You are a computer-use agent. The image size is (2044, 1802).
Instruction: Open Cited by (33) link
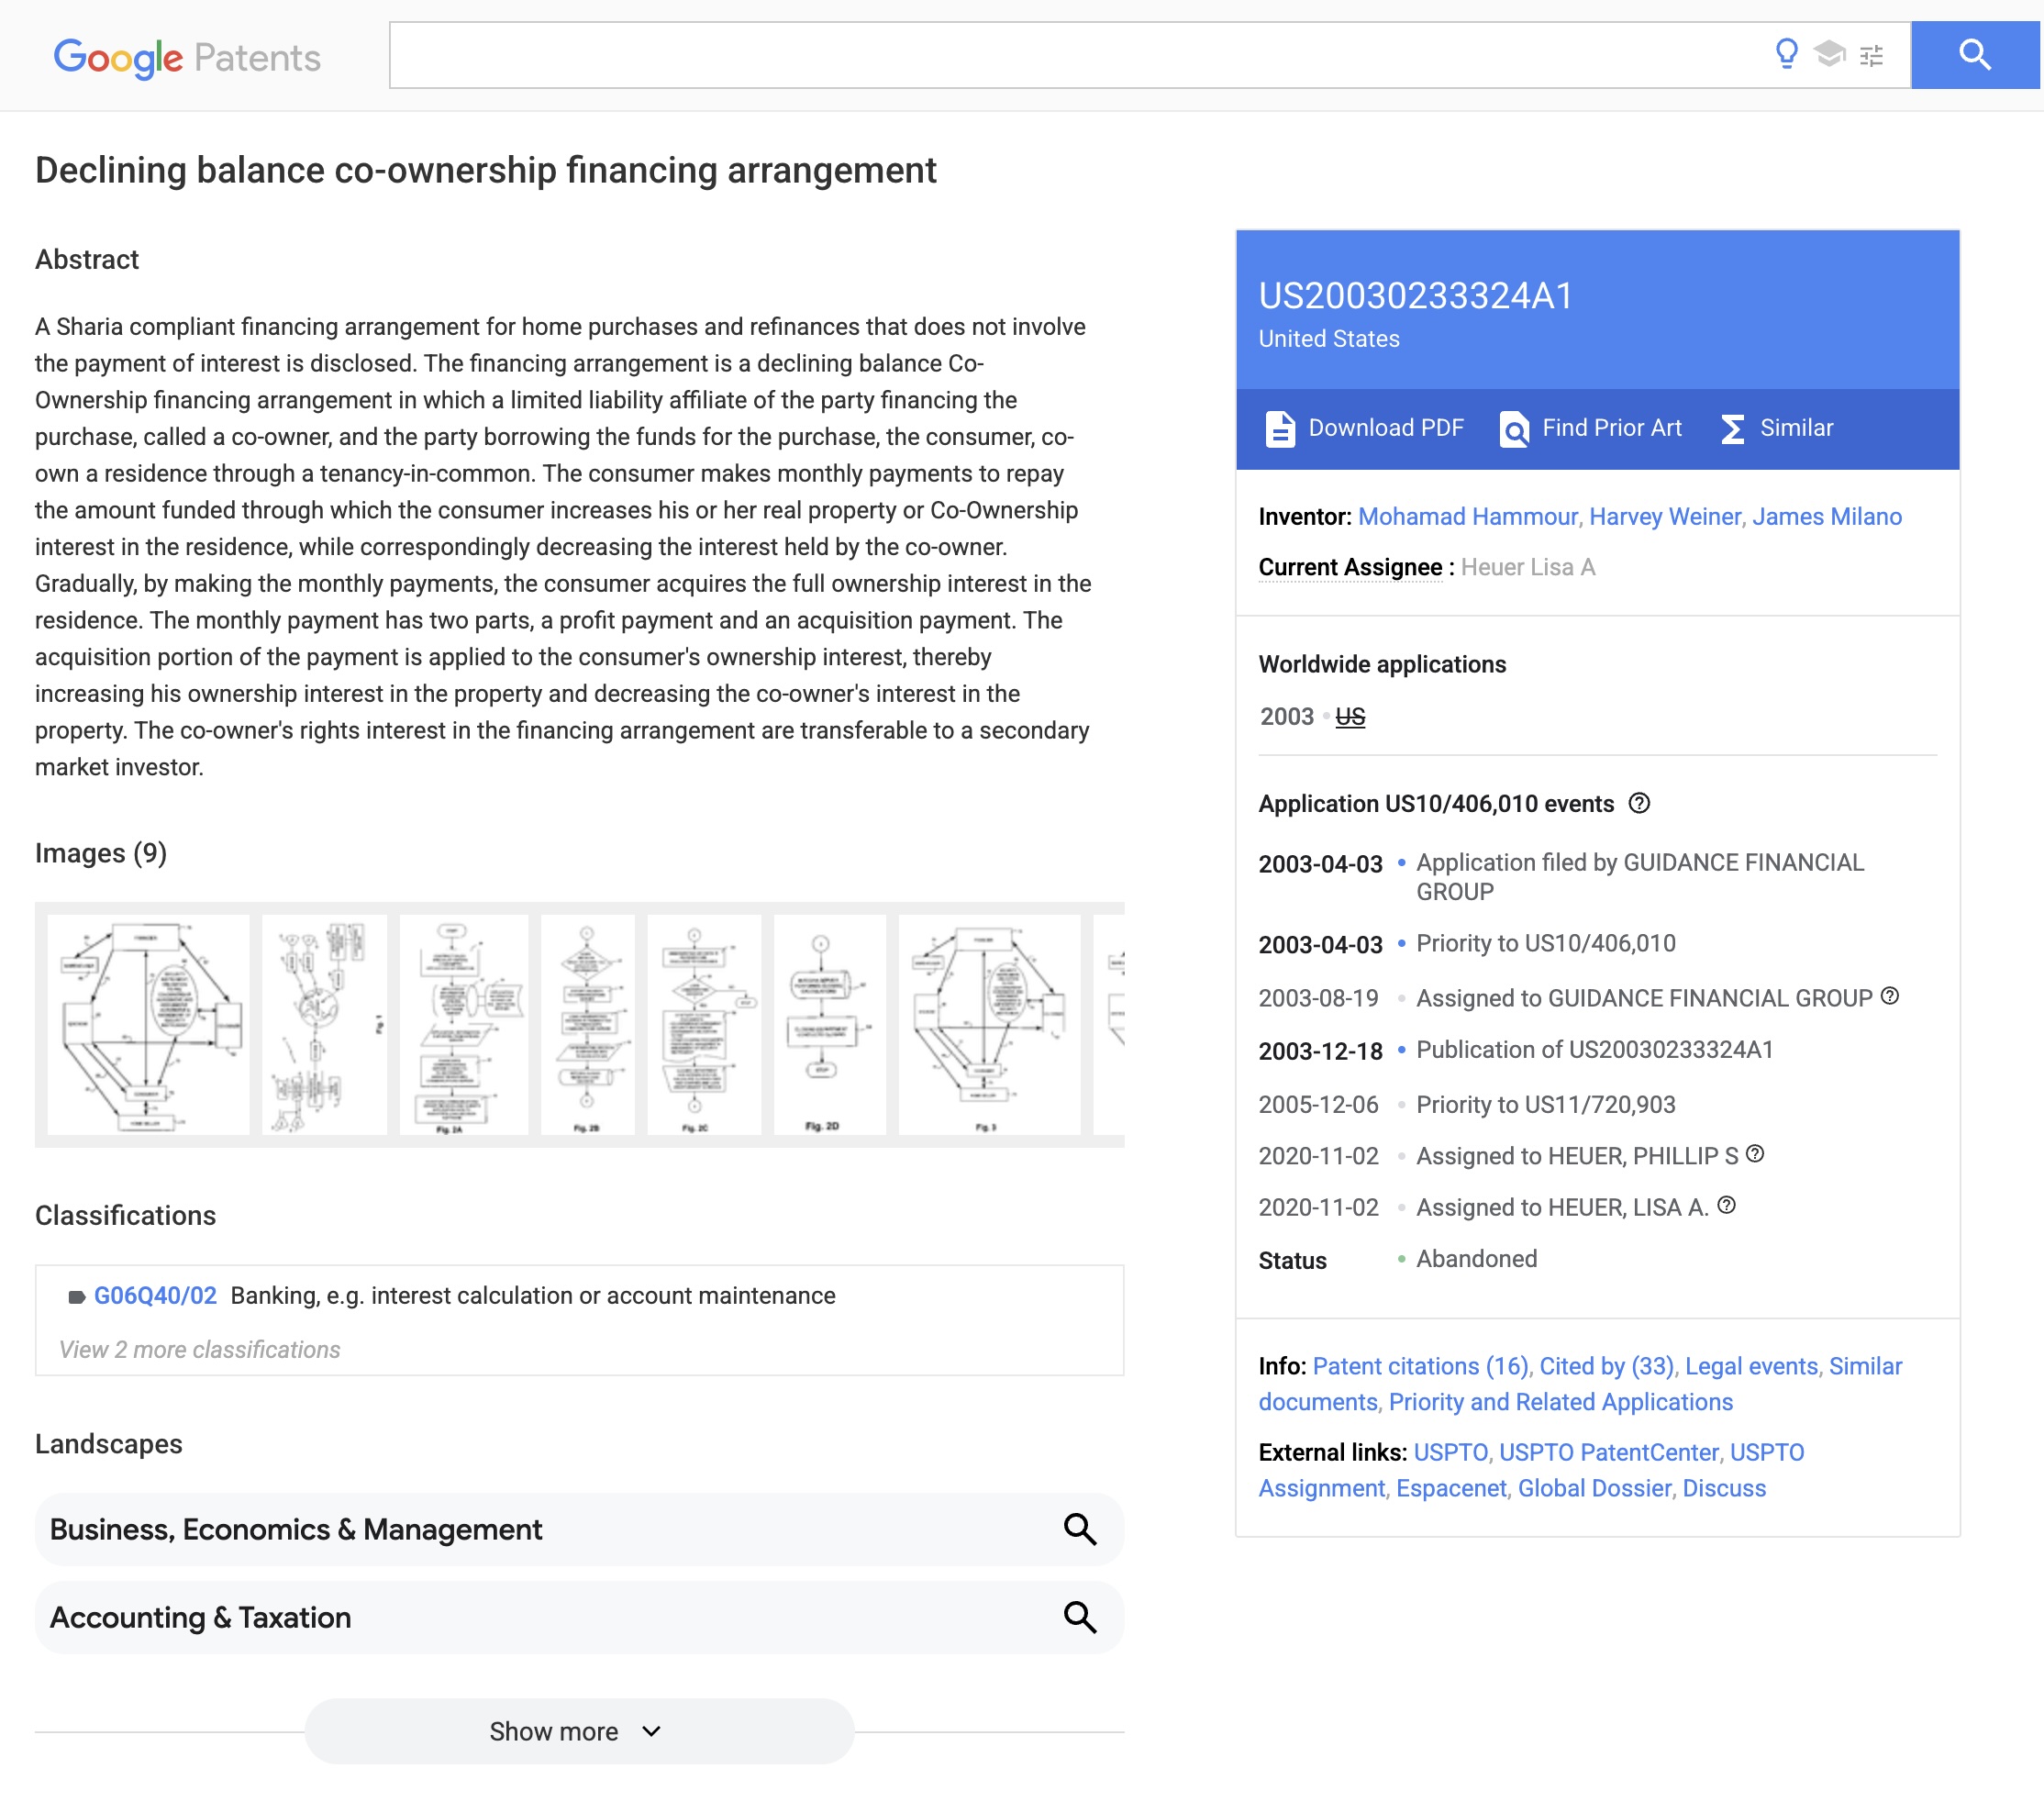point(1606,1366)
